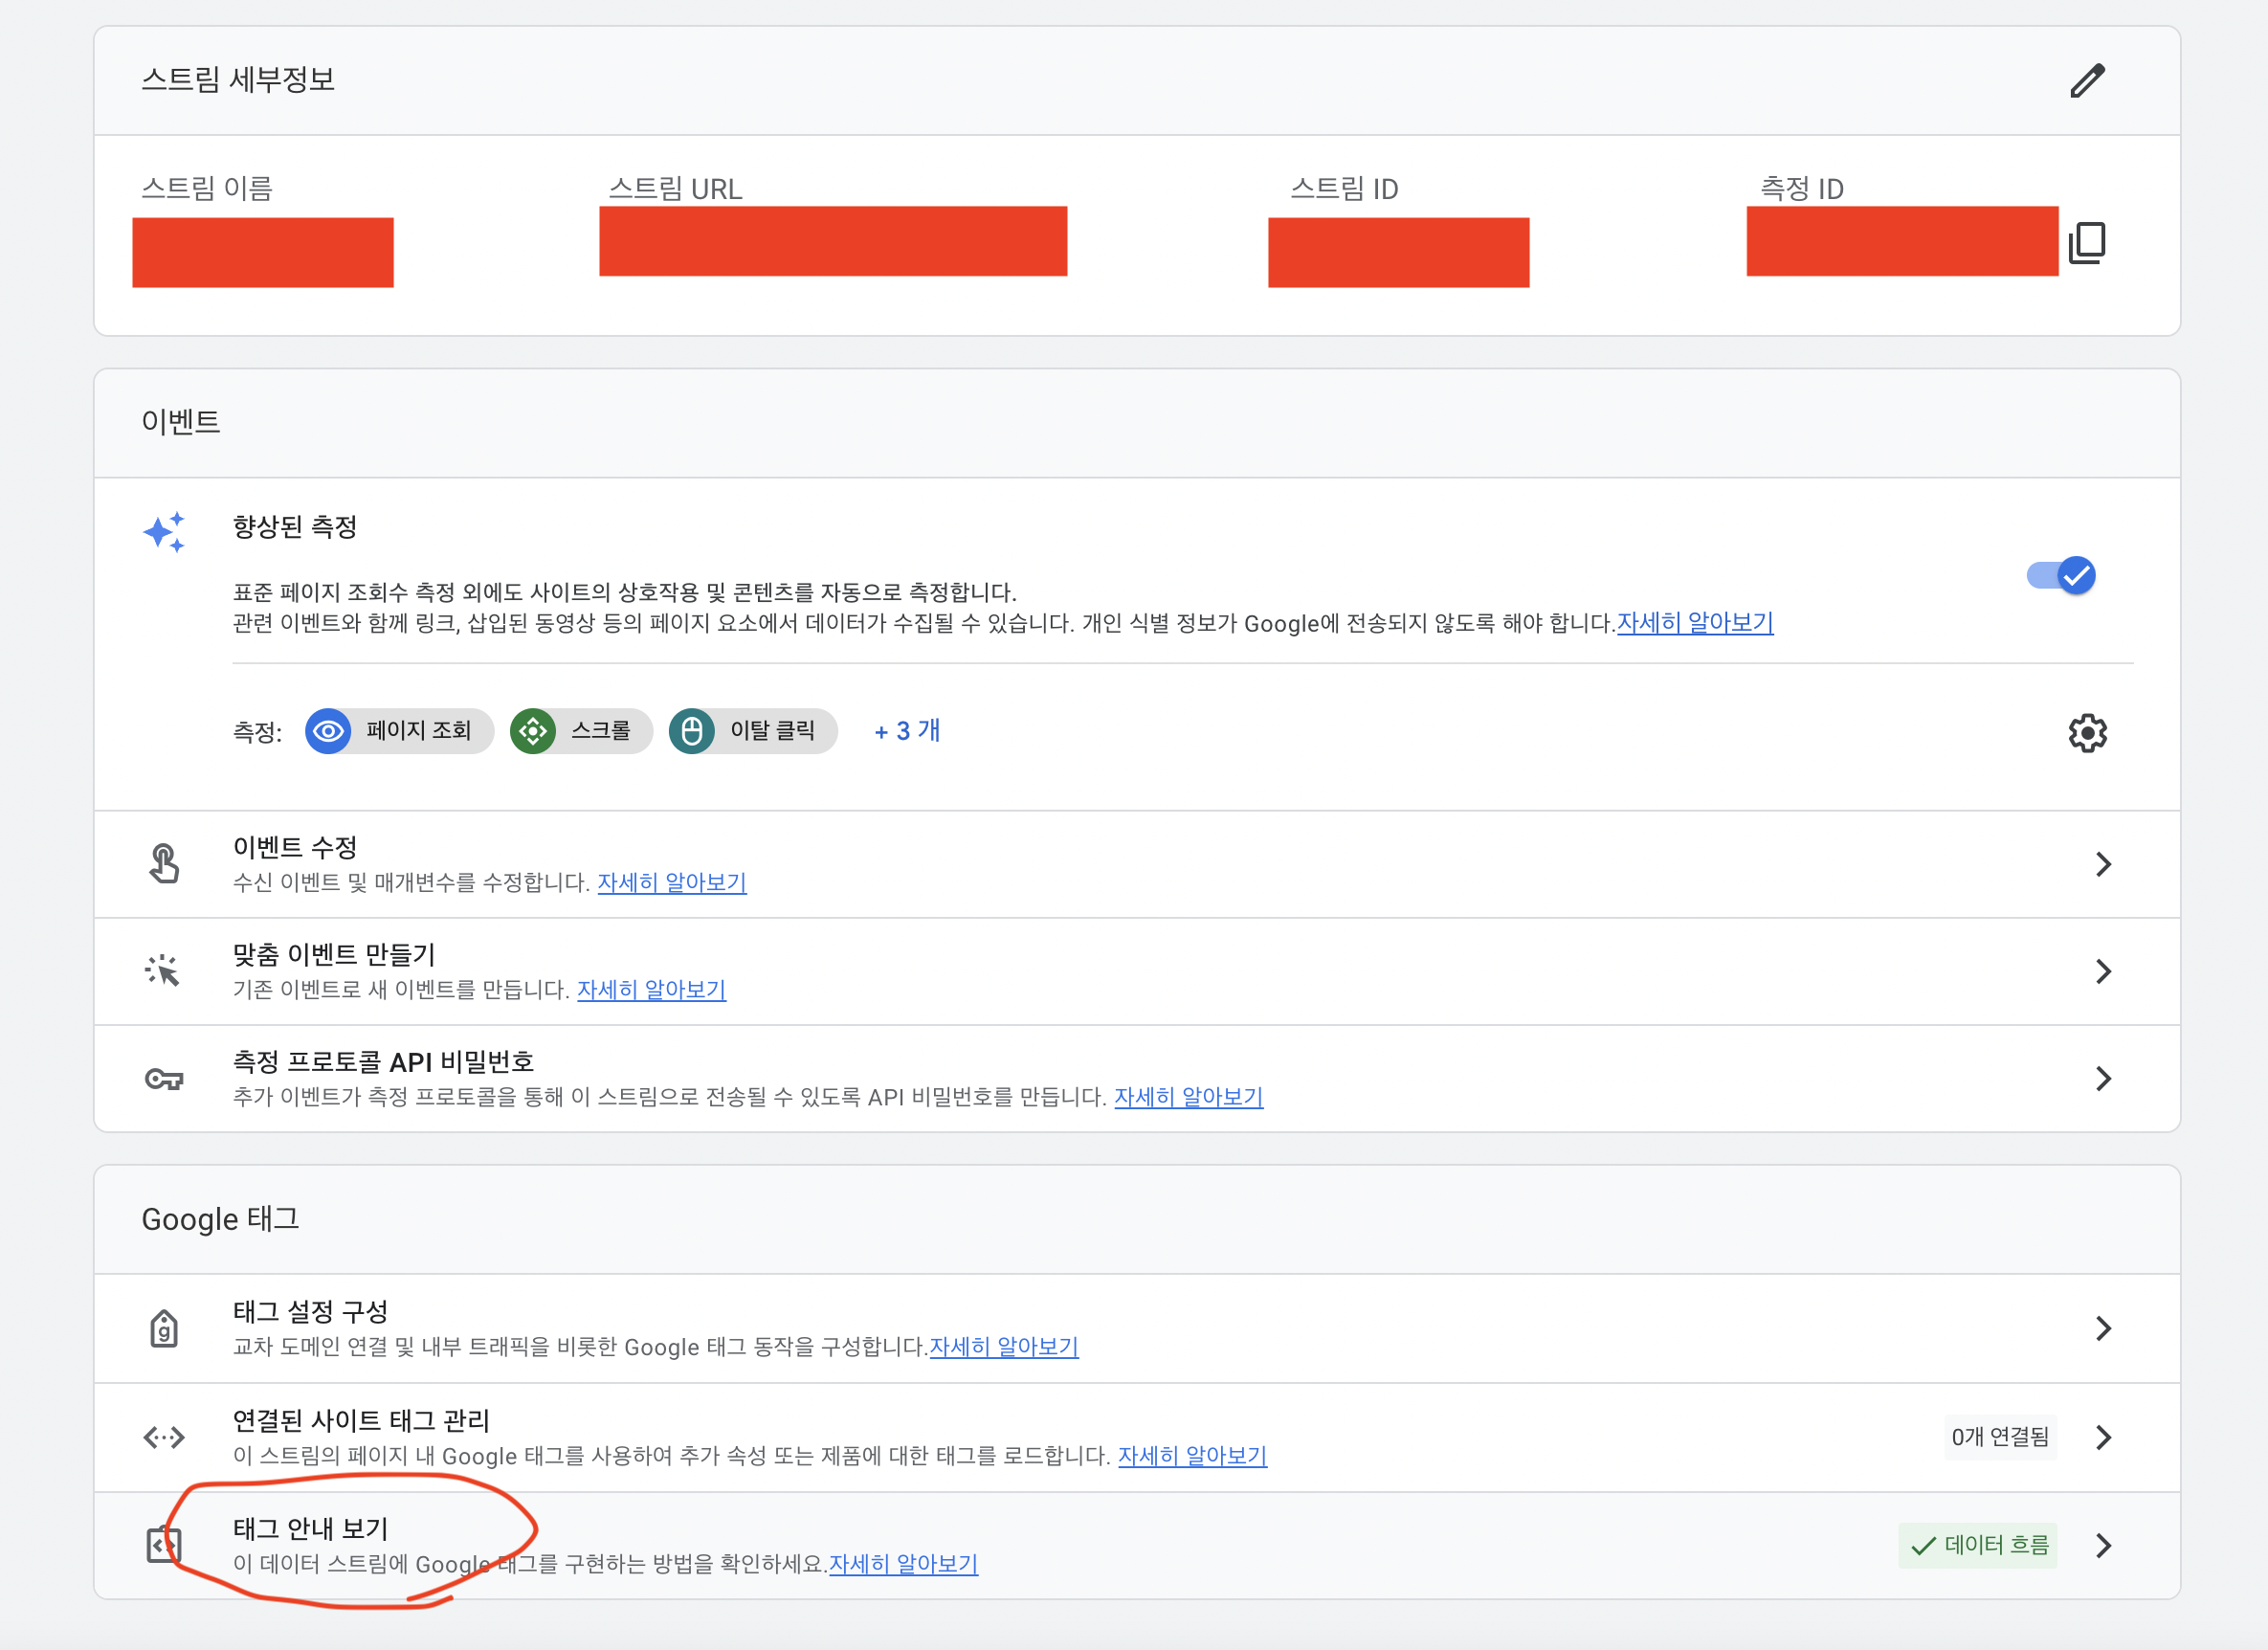This screenshot has width=2268, height=1650.
Task: Copy the measurement ID with the copy icon
Action: tap(2087, 243)
